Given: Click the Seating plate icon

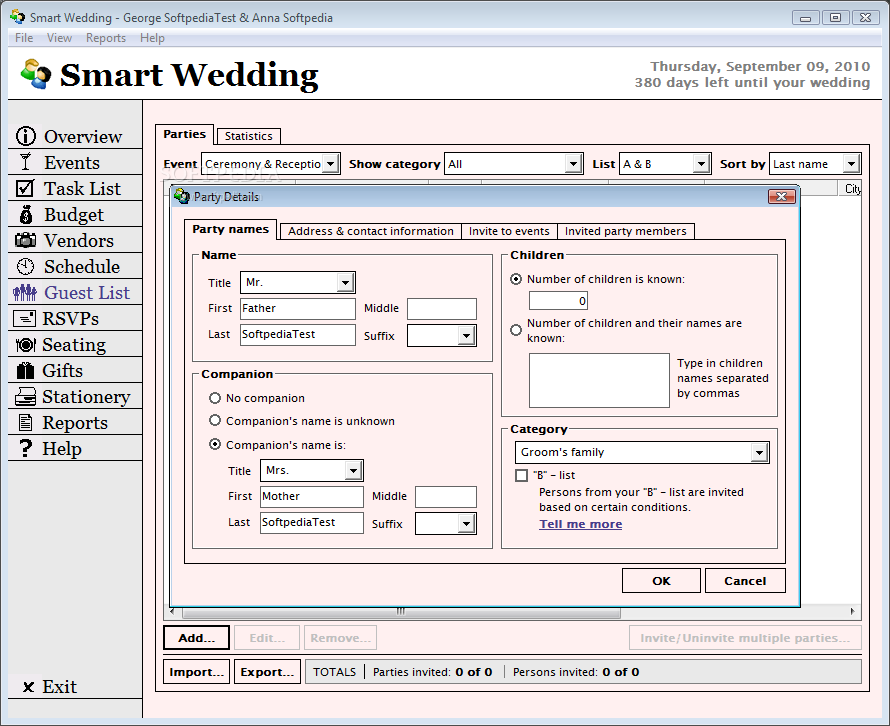Looking at the screenshot, I should (26, 345).
